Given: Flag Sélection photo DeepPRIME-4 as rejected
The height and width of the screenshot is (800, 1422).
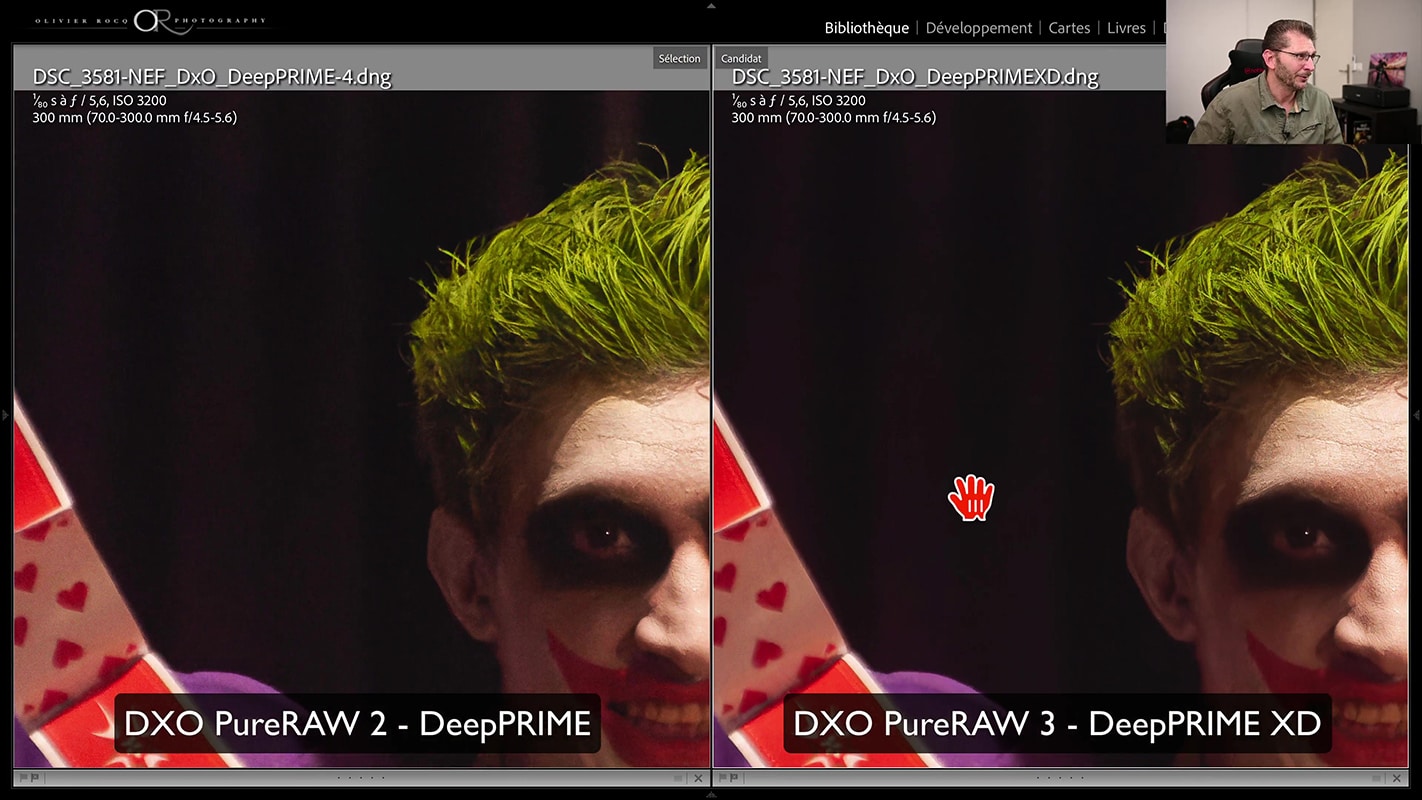Looking at the screenshot, I should [34, 778].
